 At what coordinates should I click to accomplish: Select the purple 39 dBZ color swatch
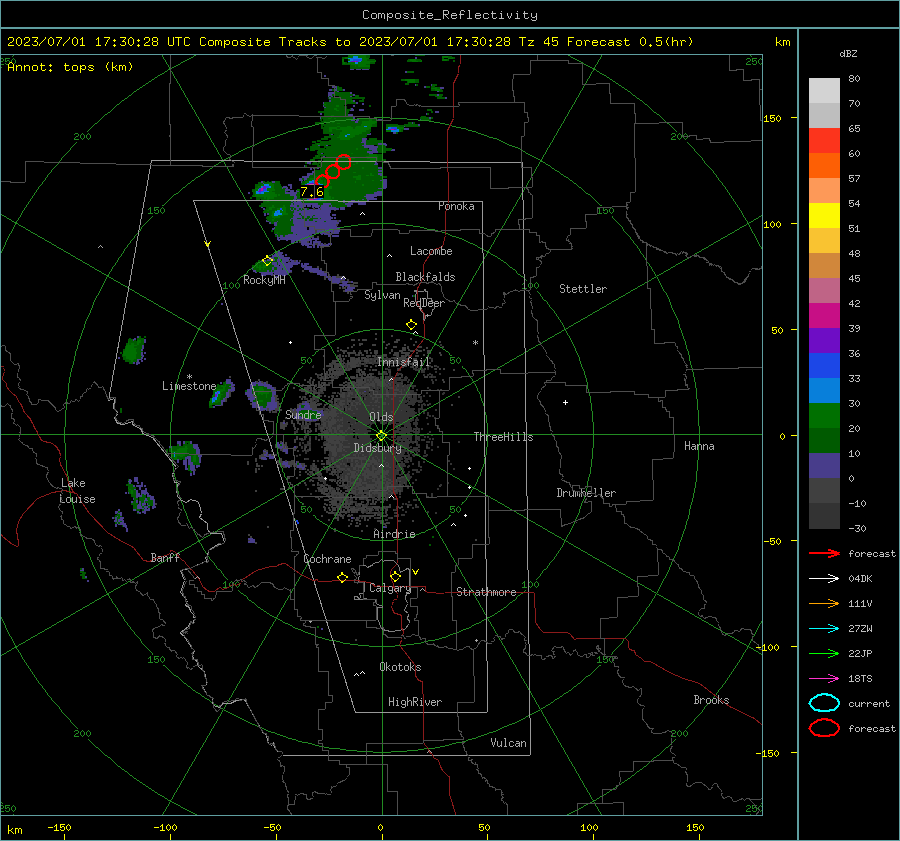point(824,340)
